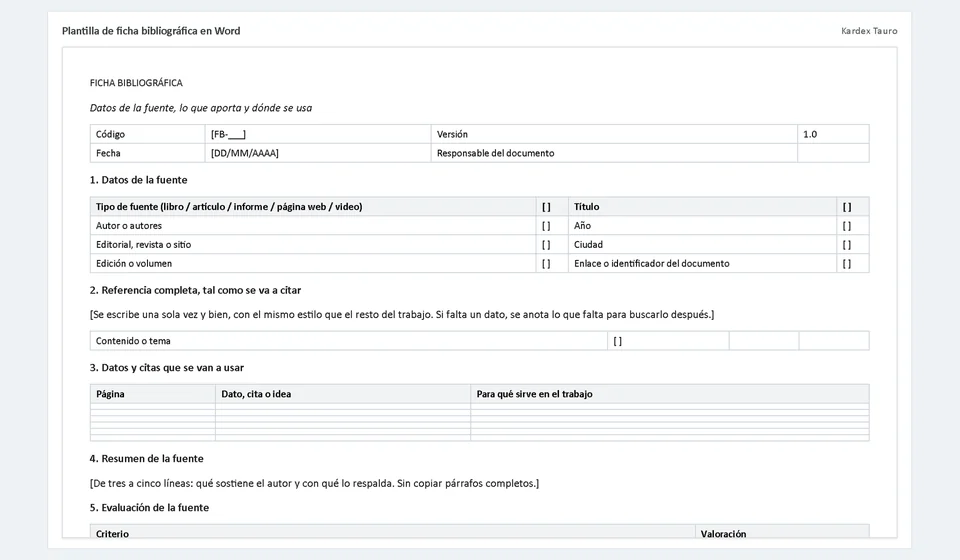Click the 'Edición o volumen' cell
The image size is (960, 560).
point(313,264)
